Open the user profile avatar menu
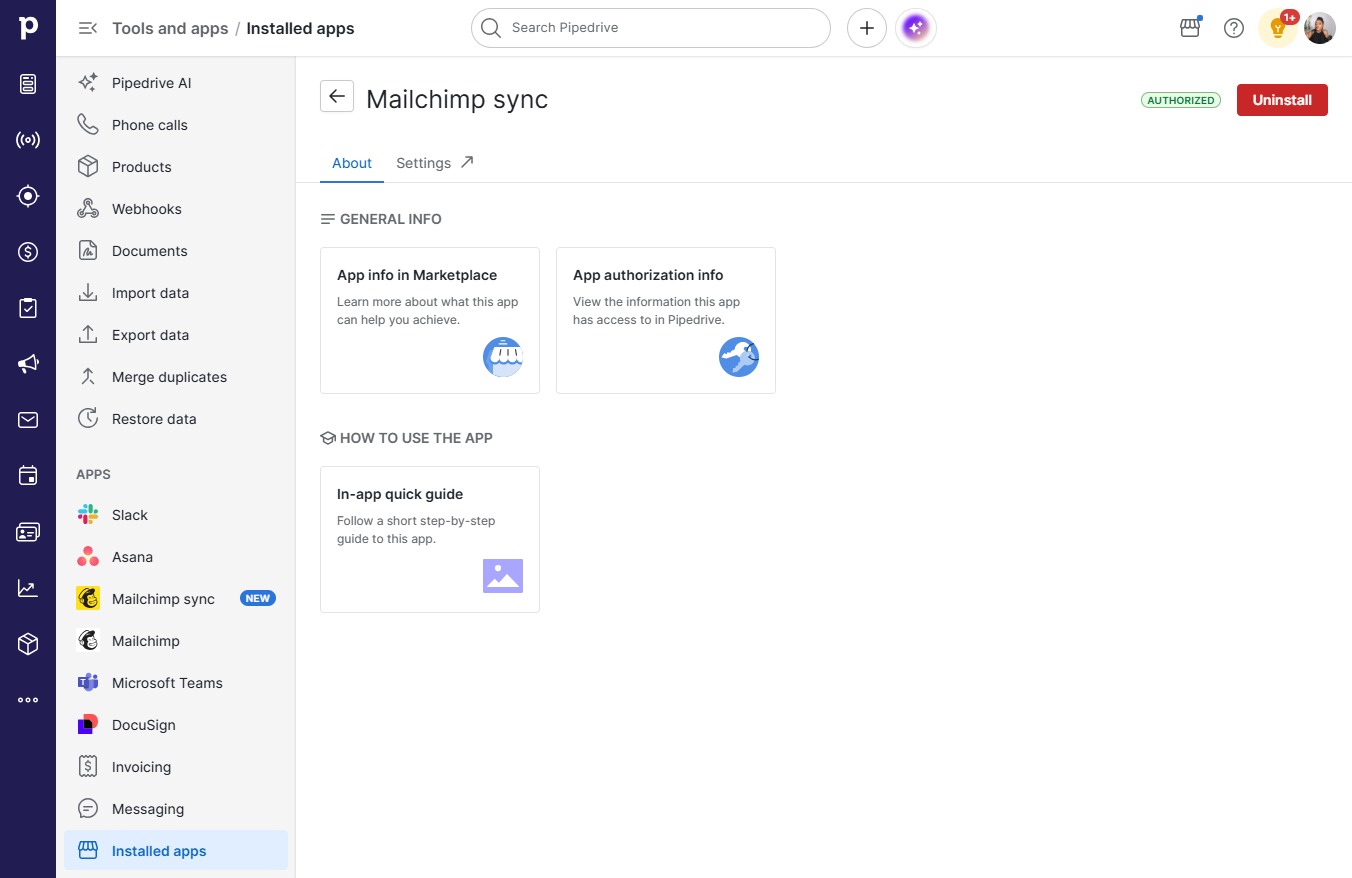Screen dimensions: 1352x878 (x=1320, y=28)
